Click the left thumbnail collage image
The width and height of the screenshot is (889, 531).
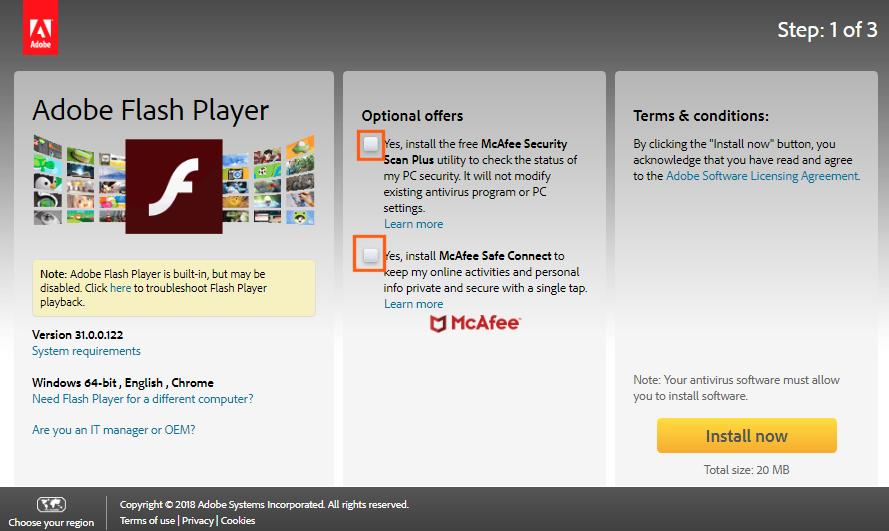coord(79,180)
